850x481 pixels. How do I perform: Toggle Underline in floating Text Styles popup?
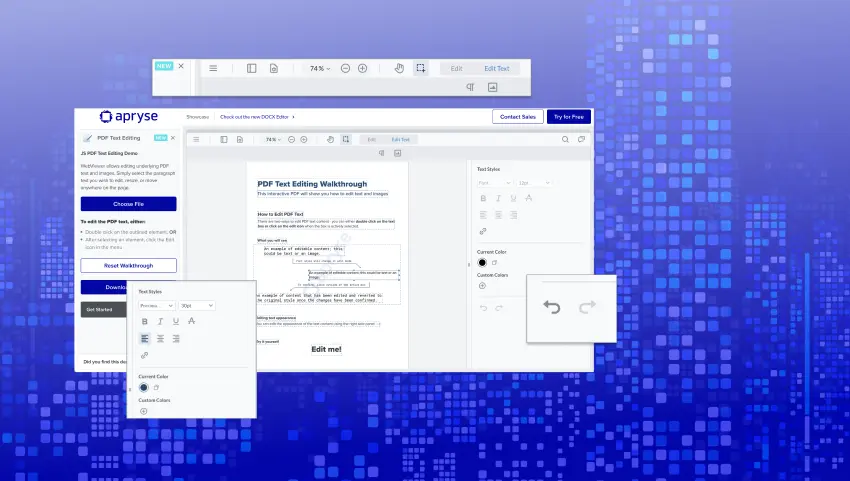click(176, 321)
